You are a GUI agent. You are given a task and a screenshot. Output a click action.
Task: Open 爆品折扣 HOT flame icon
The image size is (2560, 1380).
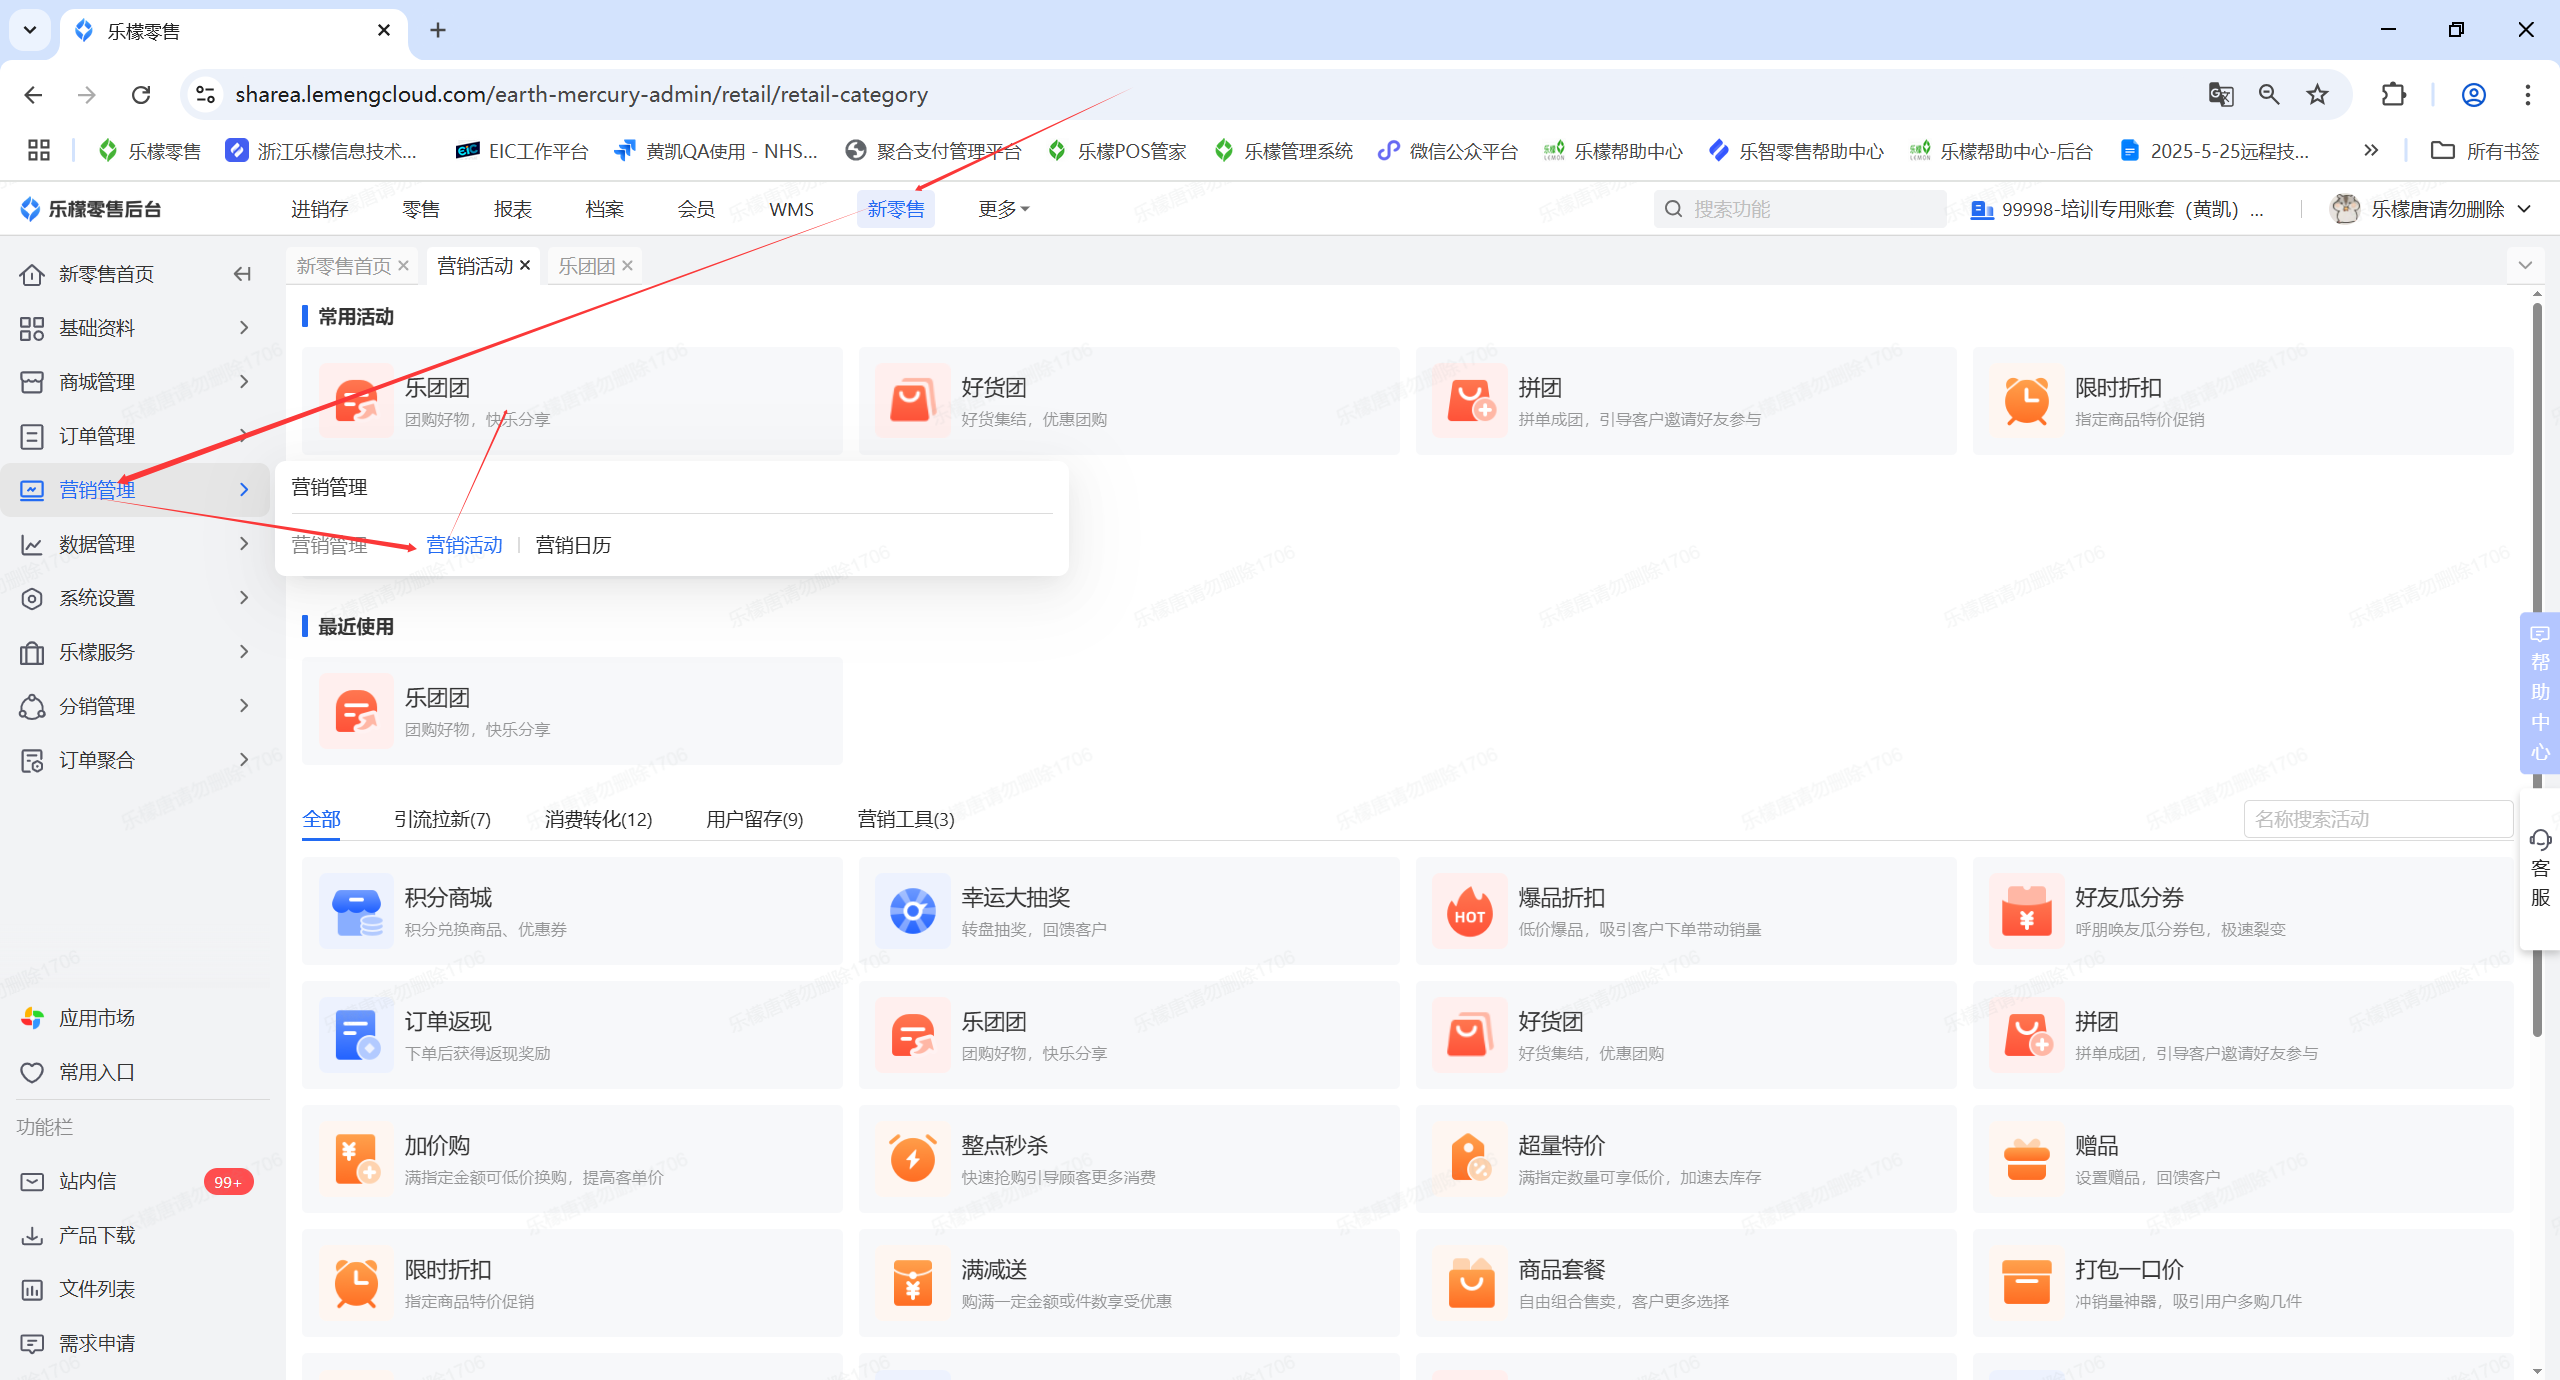pos(1469,911)
